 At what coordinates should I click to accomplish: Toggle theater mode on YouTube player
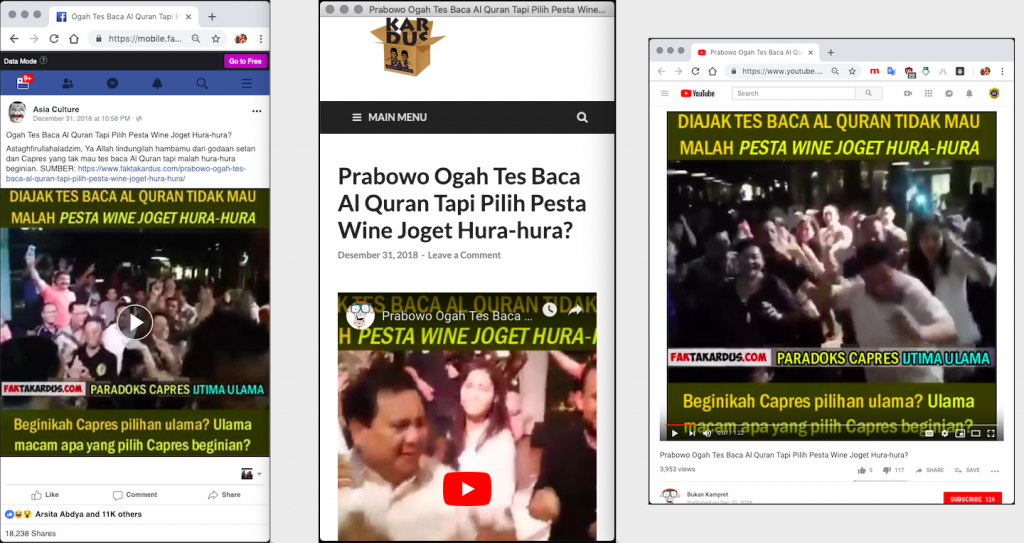975,433
